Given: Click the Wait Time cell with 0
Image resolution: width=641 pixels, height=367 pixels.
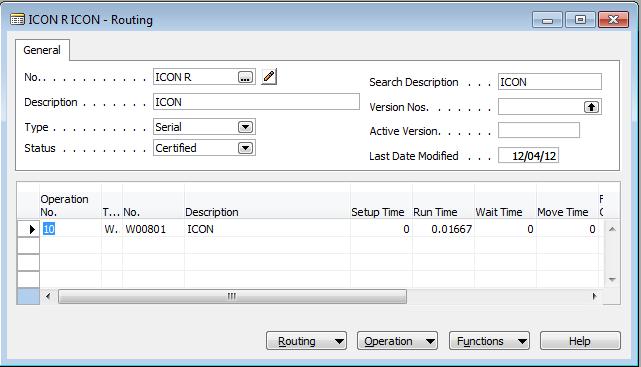Looking at the screenshot, I should point(505,229).
